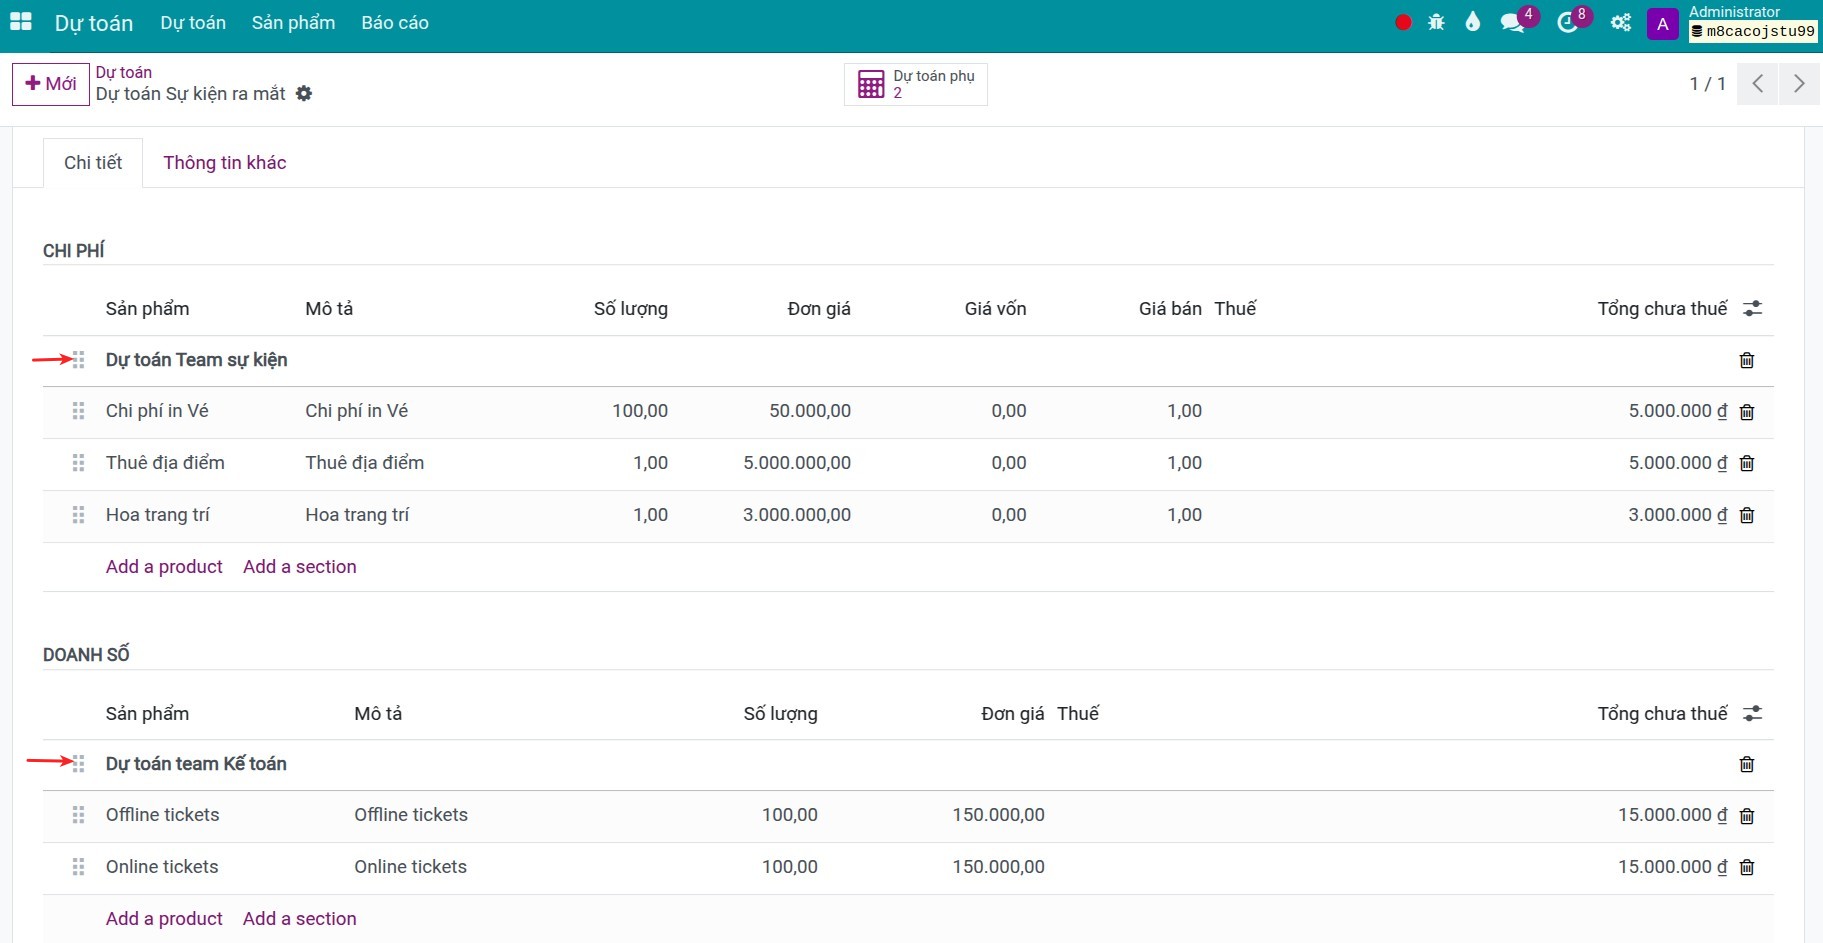Delete the Hoa trang trí line
Image resolution: width=1823 pixels, height=943 pixels.
coord(1747,515)
